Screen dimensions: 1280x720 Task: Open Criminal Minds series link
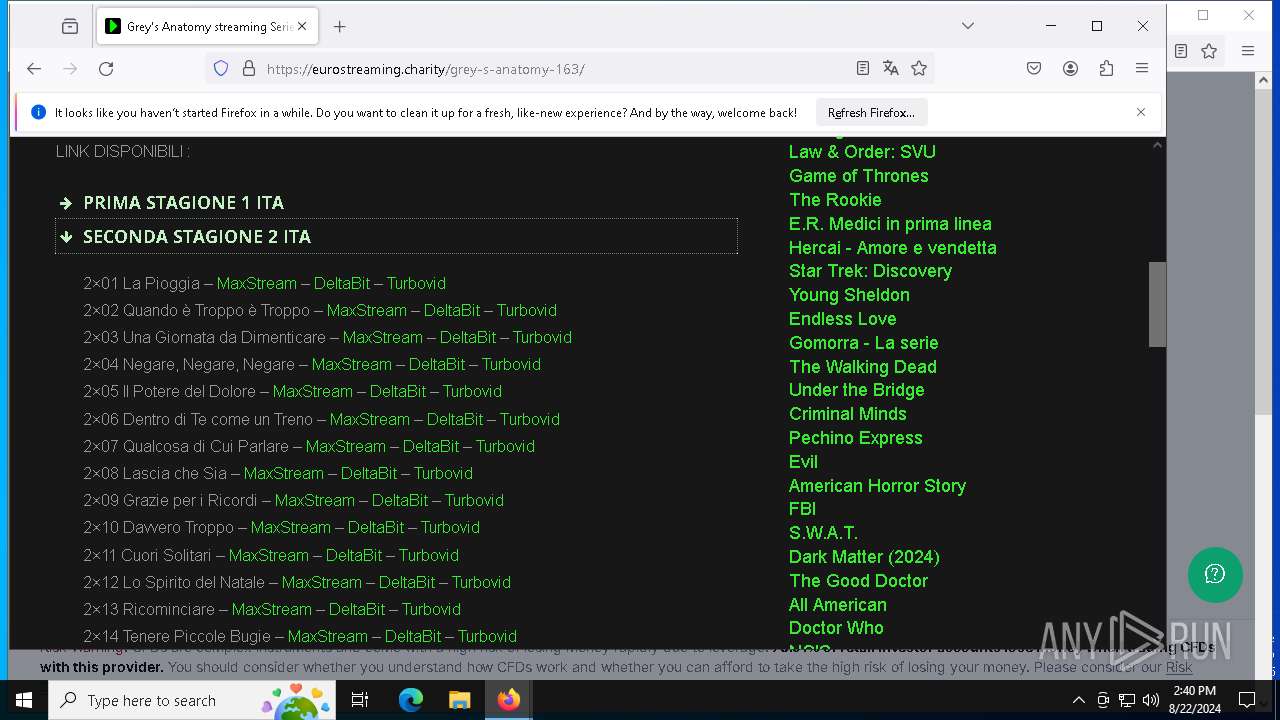pos(847,414)
